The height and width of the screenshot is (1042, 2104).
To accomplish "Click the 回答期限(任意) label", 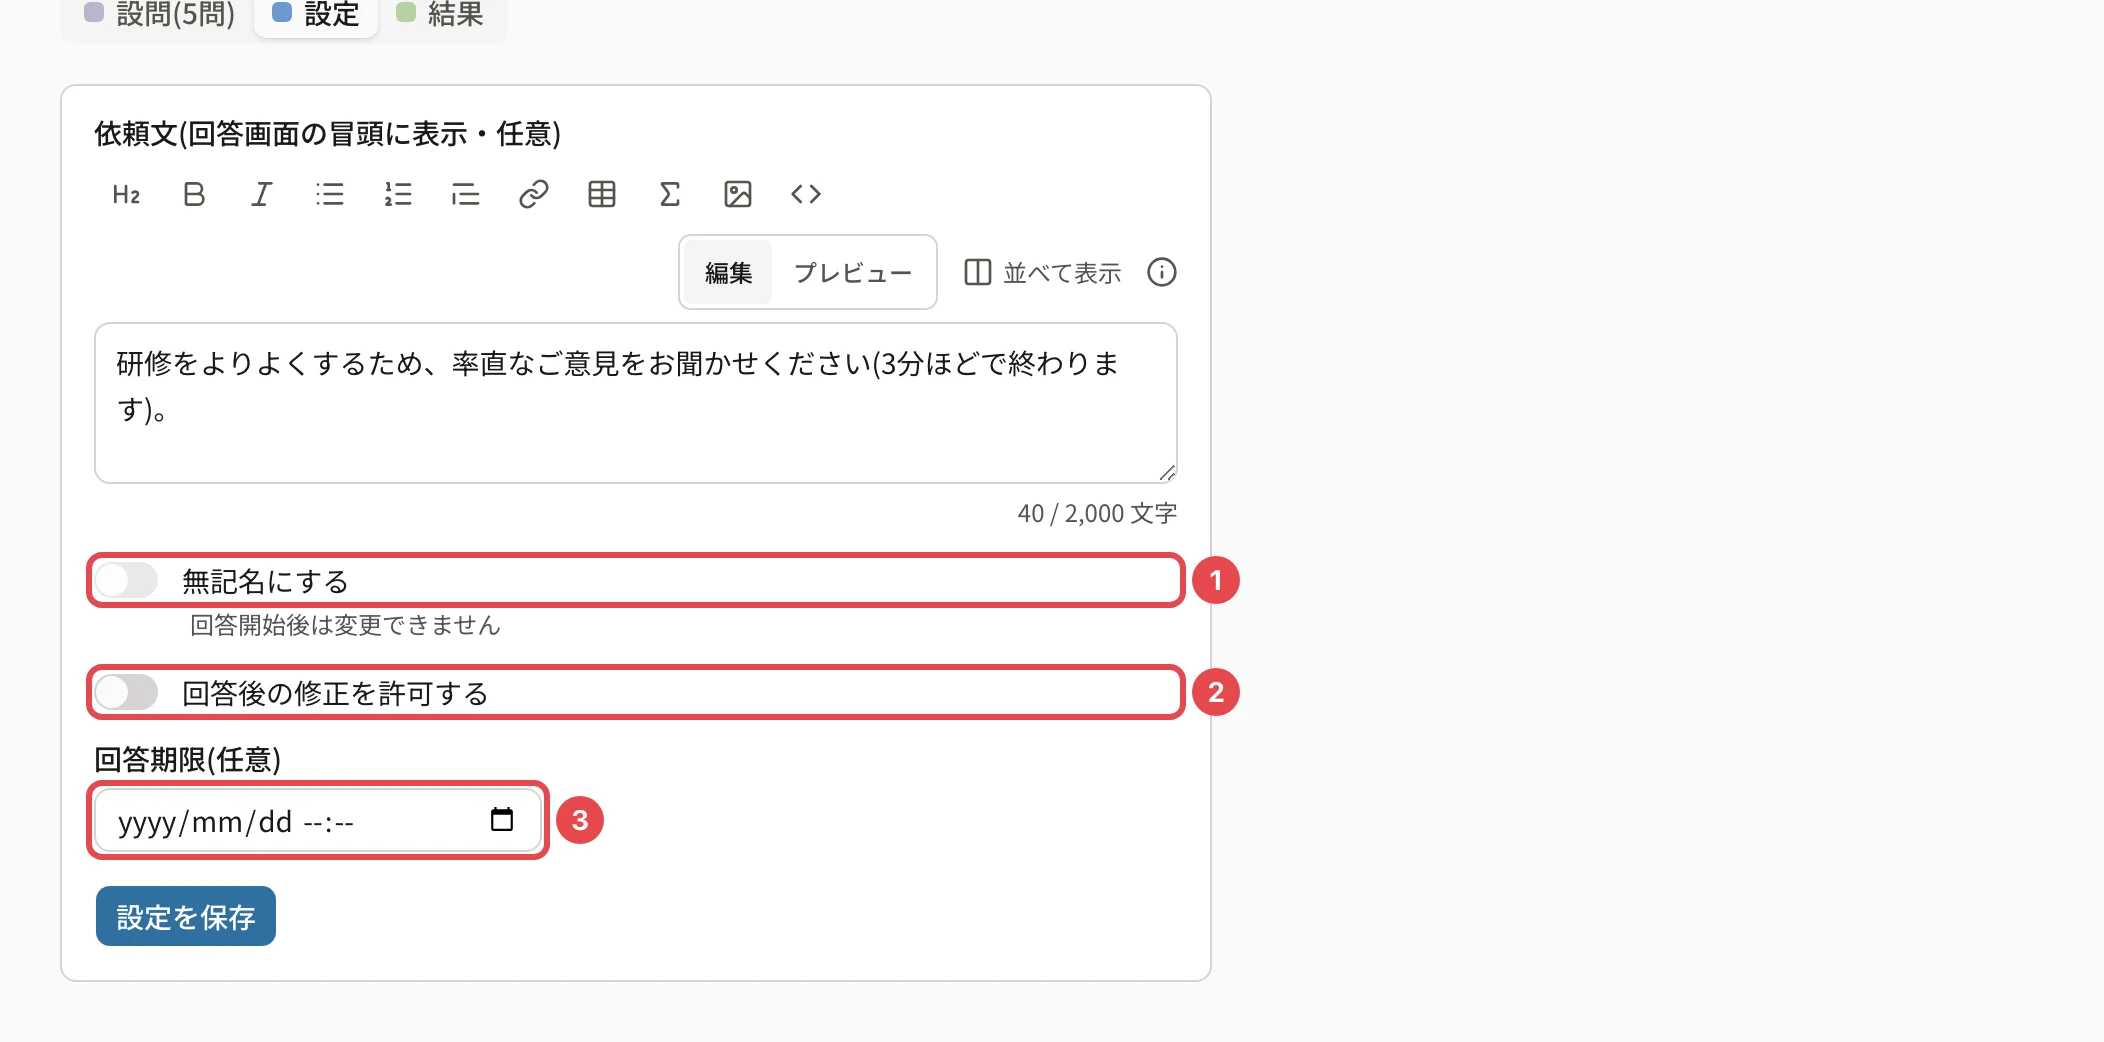I will [187, 760].
